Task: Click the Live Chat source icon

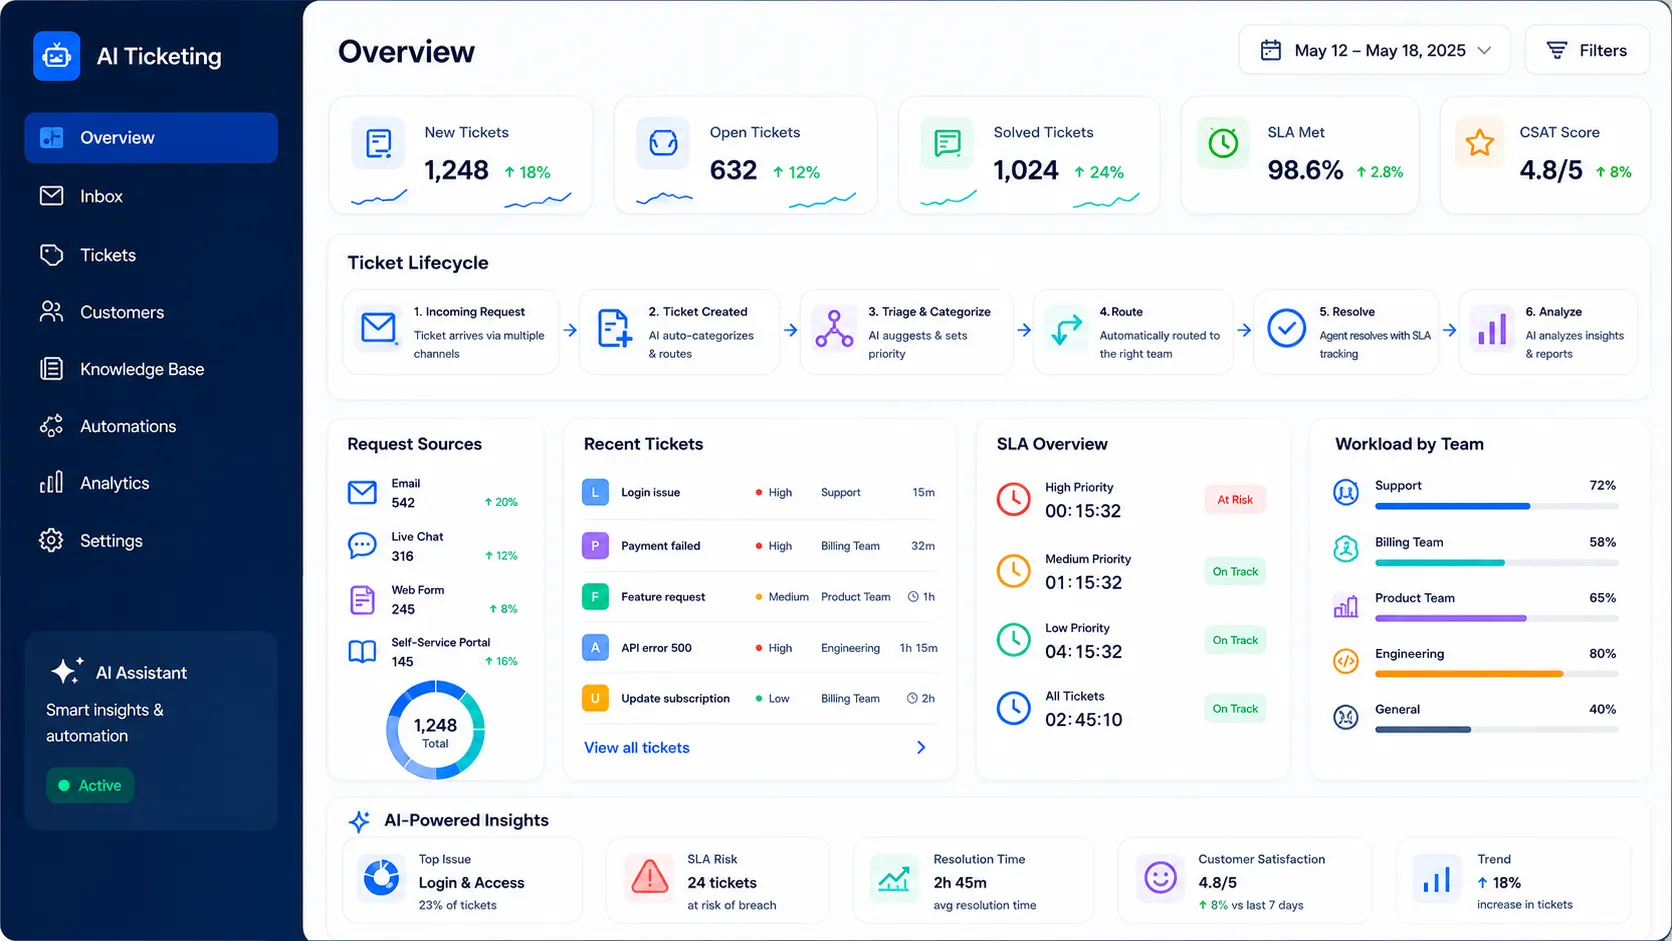Action: tap(362, 545)
